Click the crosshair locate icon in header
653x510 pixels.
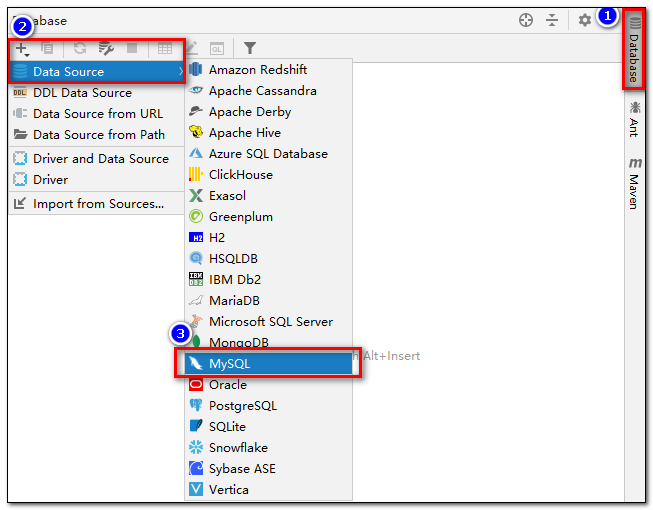coord(526,20)
